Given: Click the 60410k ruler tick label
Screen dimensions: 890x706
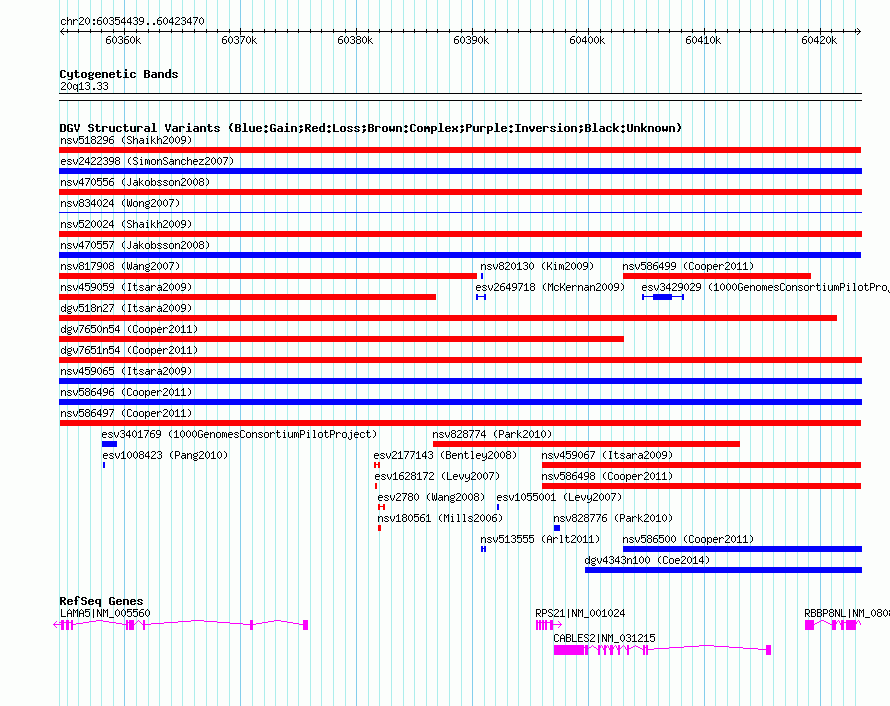Looking at the screenshot, I should (703, 40).
